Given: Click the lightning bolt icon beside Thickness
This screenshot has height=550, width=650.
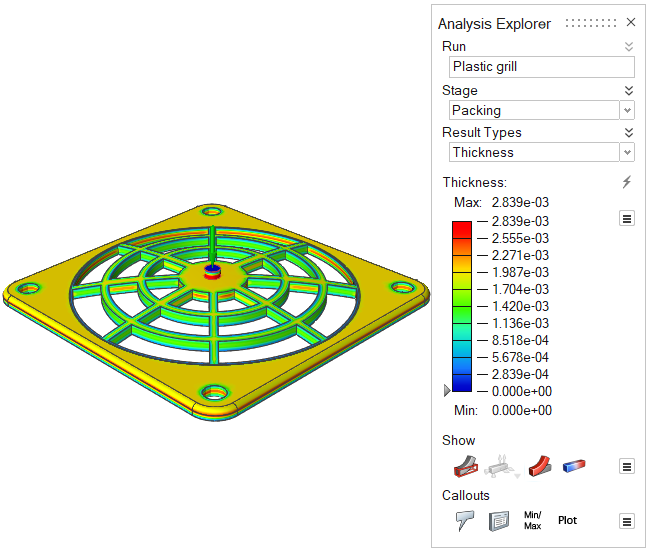Looking at the screenshot, I should click(x=627, y=182).
